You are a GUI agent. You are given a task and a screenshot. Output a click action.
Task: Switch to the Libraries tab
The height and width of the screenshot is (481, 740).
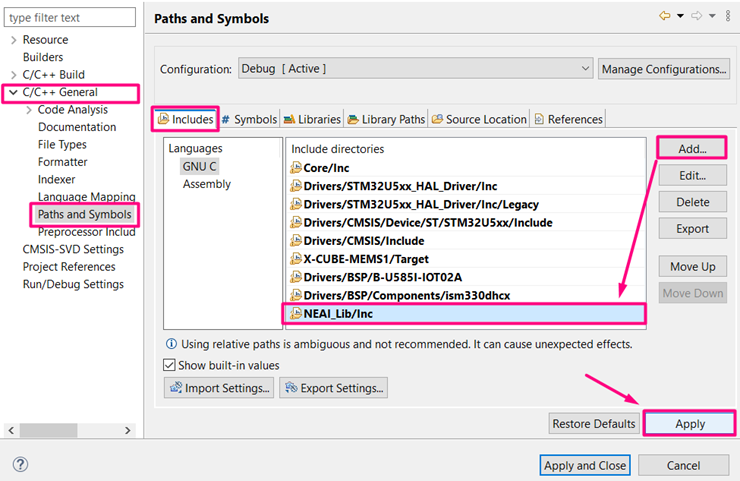tap(312, 119)
